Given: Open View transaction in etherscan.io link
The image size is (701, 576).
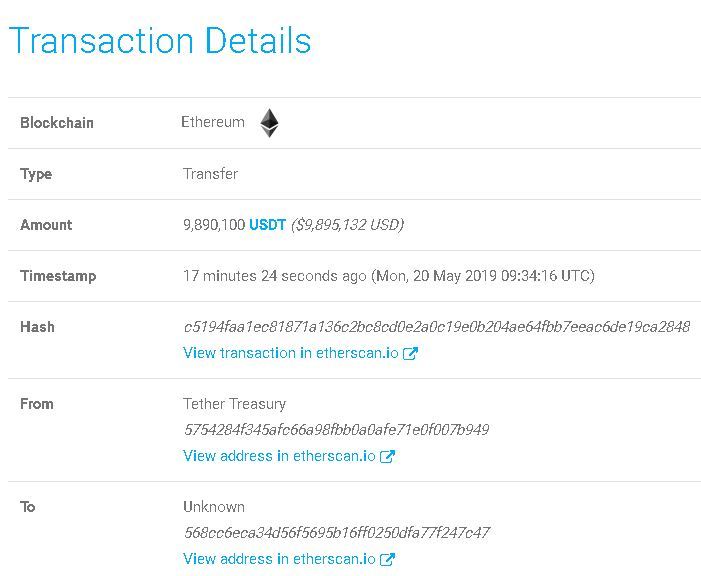Looking at the screenshot, I should pos(290,353).
